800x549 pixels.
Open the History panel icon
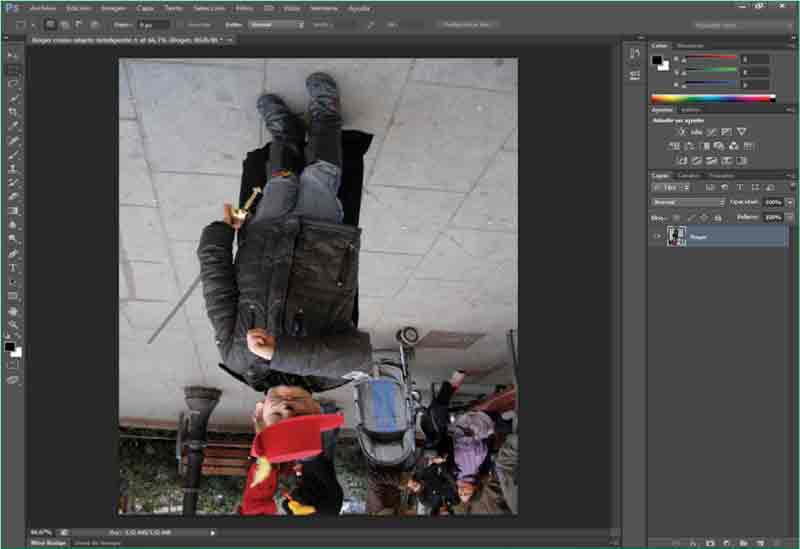pos(634,53)
